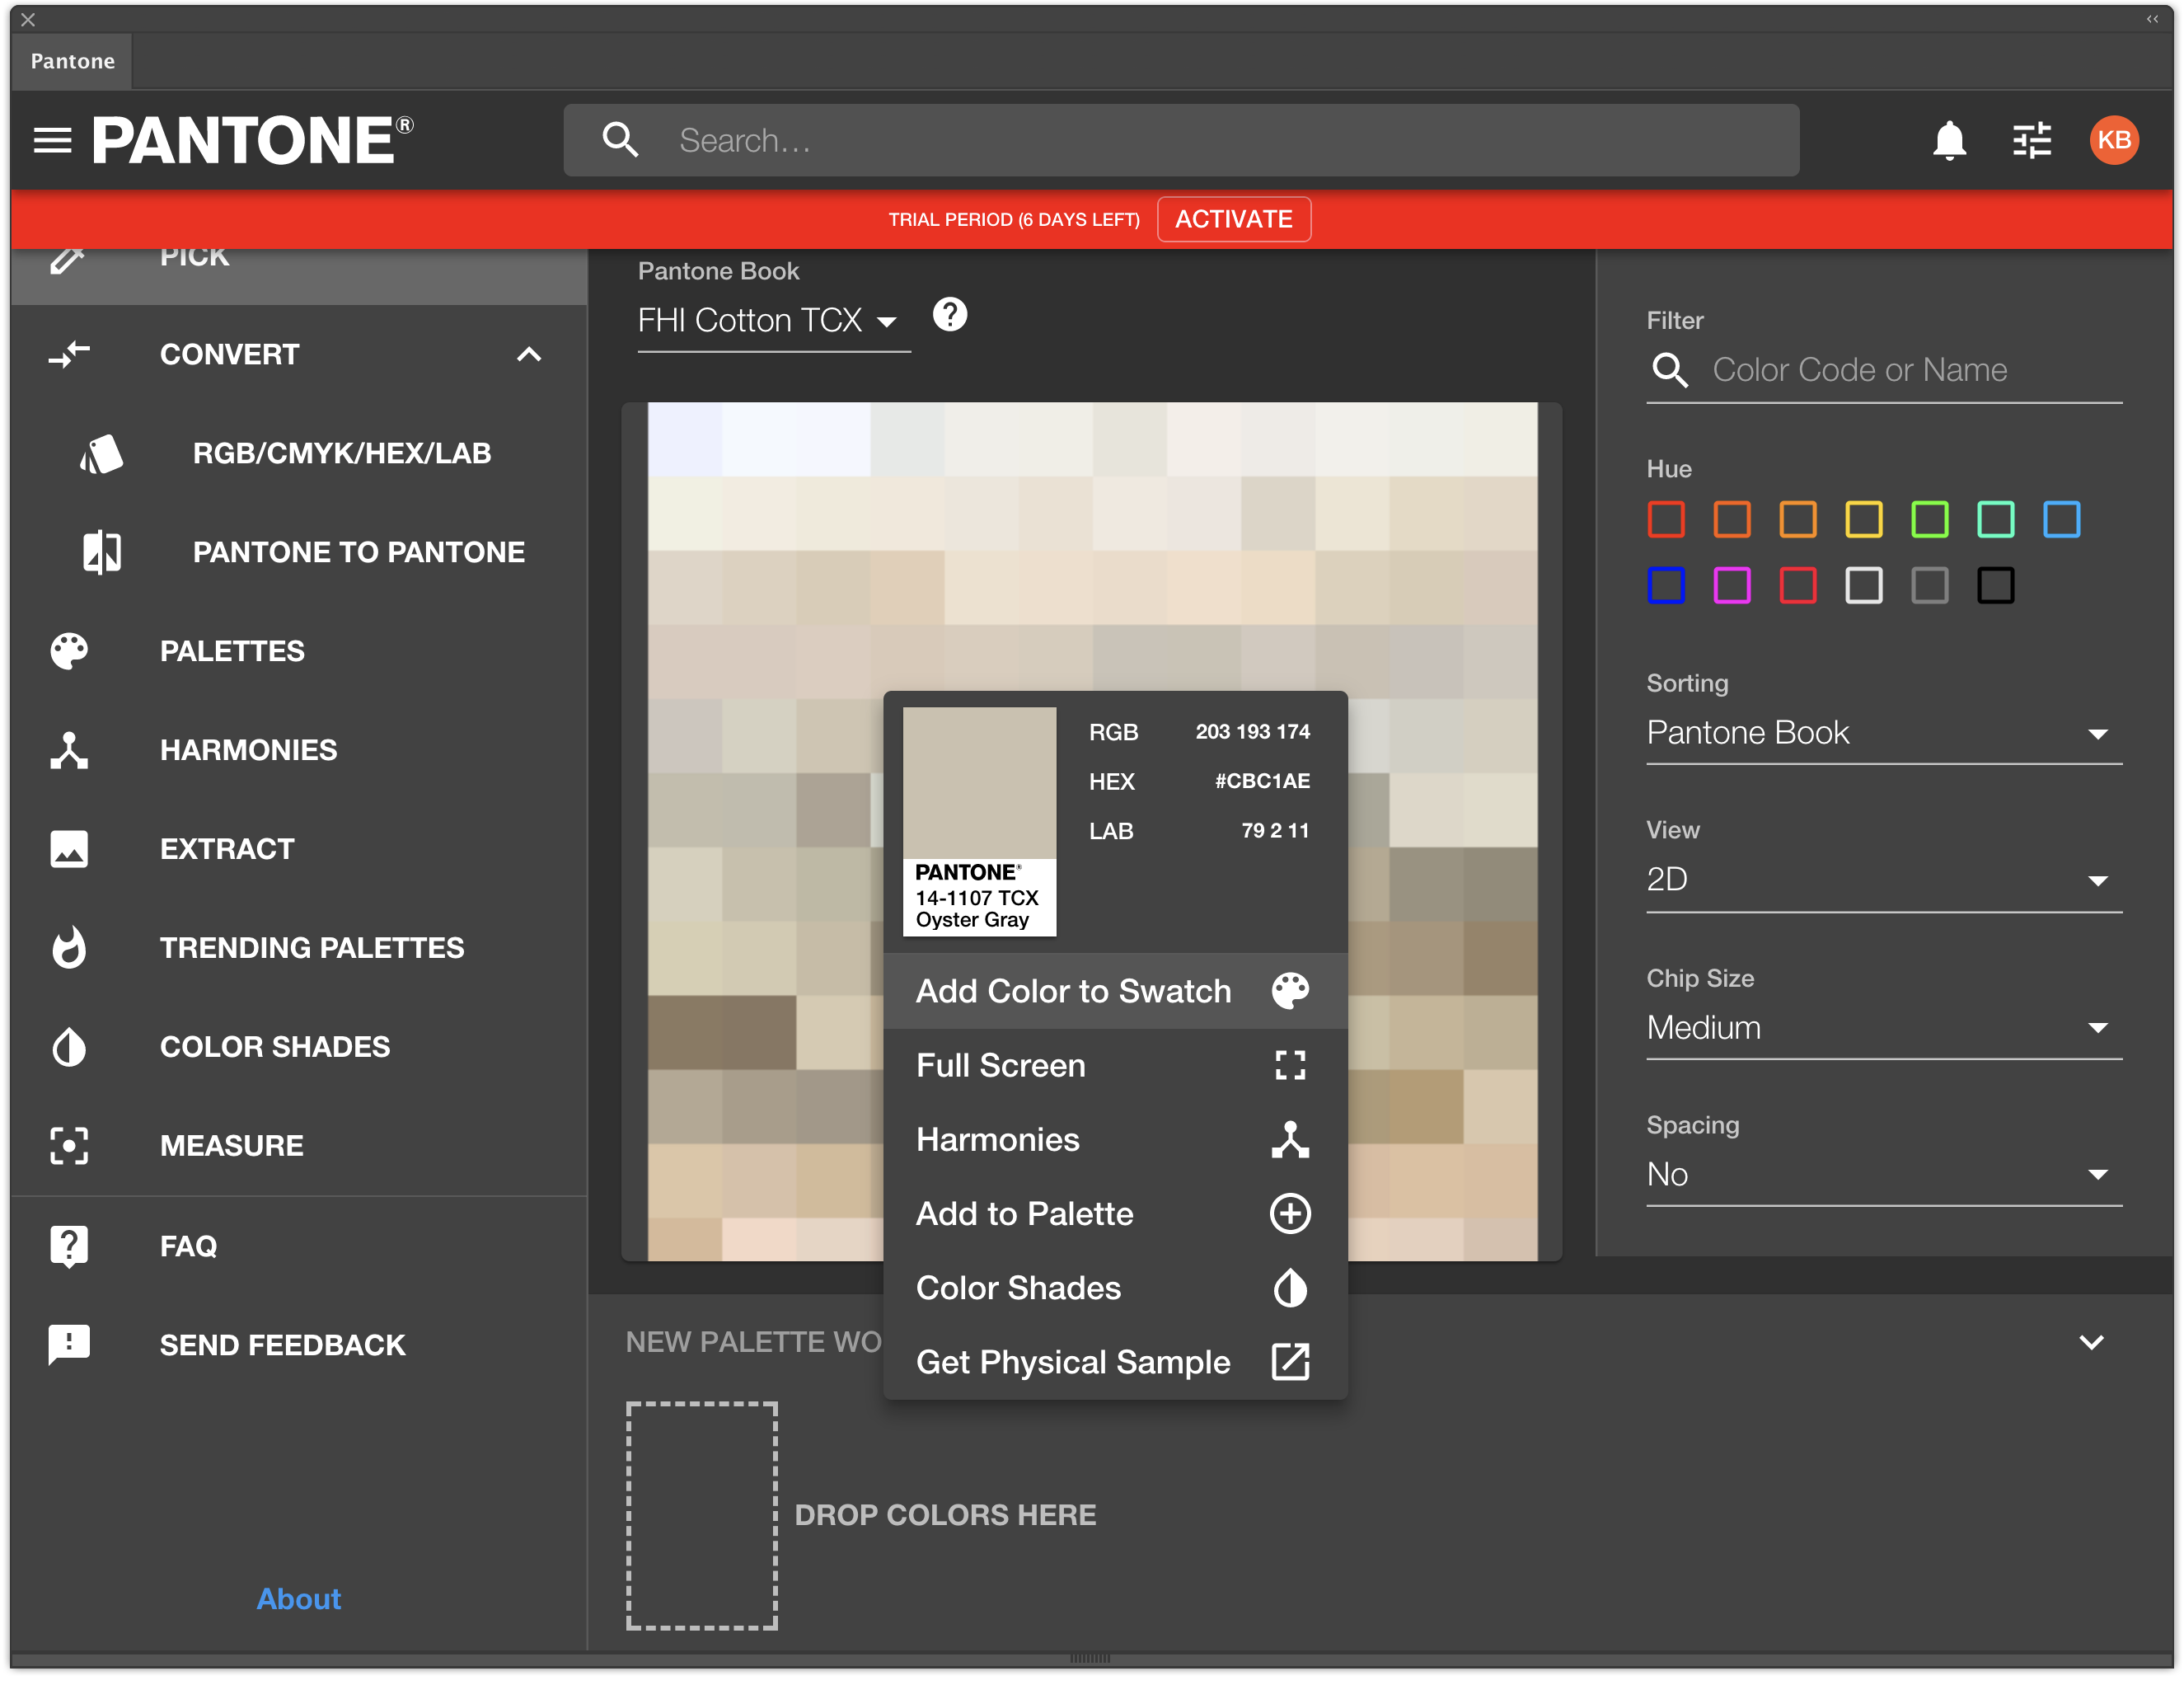
Task: Collapse the New Palette workspace chevron
Action: point(2091,1342)
